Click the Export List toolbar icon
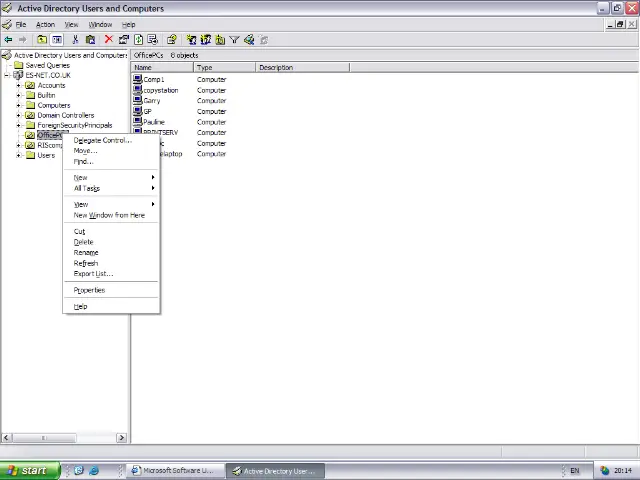The image size is (640, 480). (153, 40)
